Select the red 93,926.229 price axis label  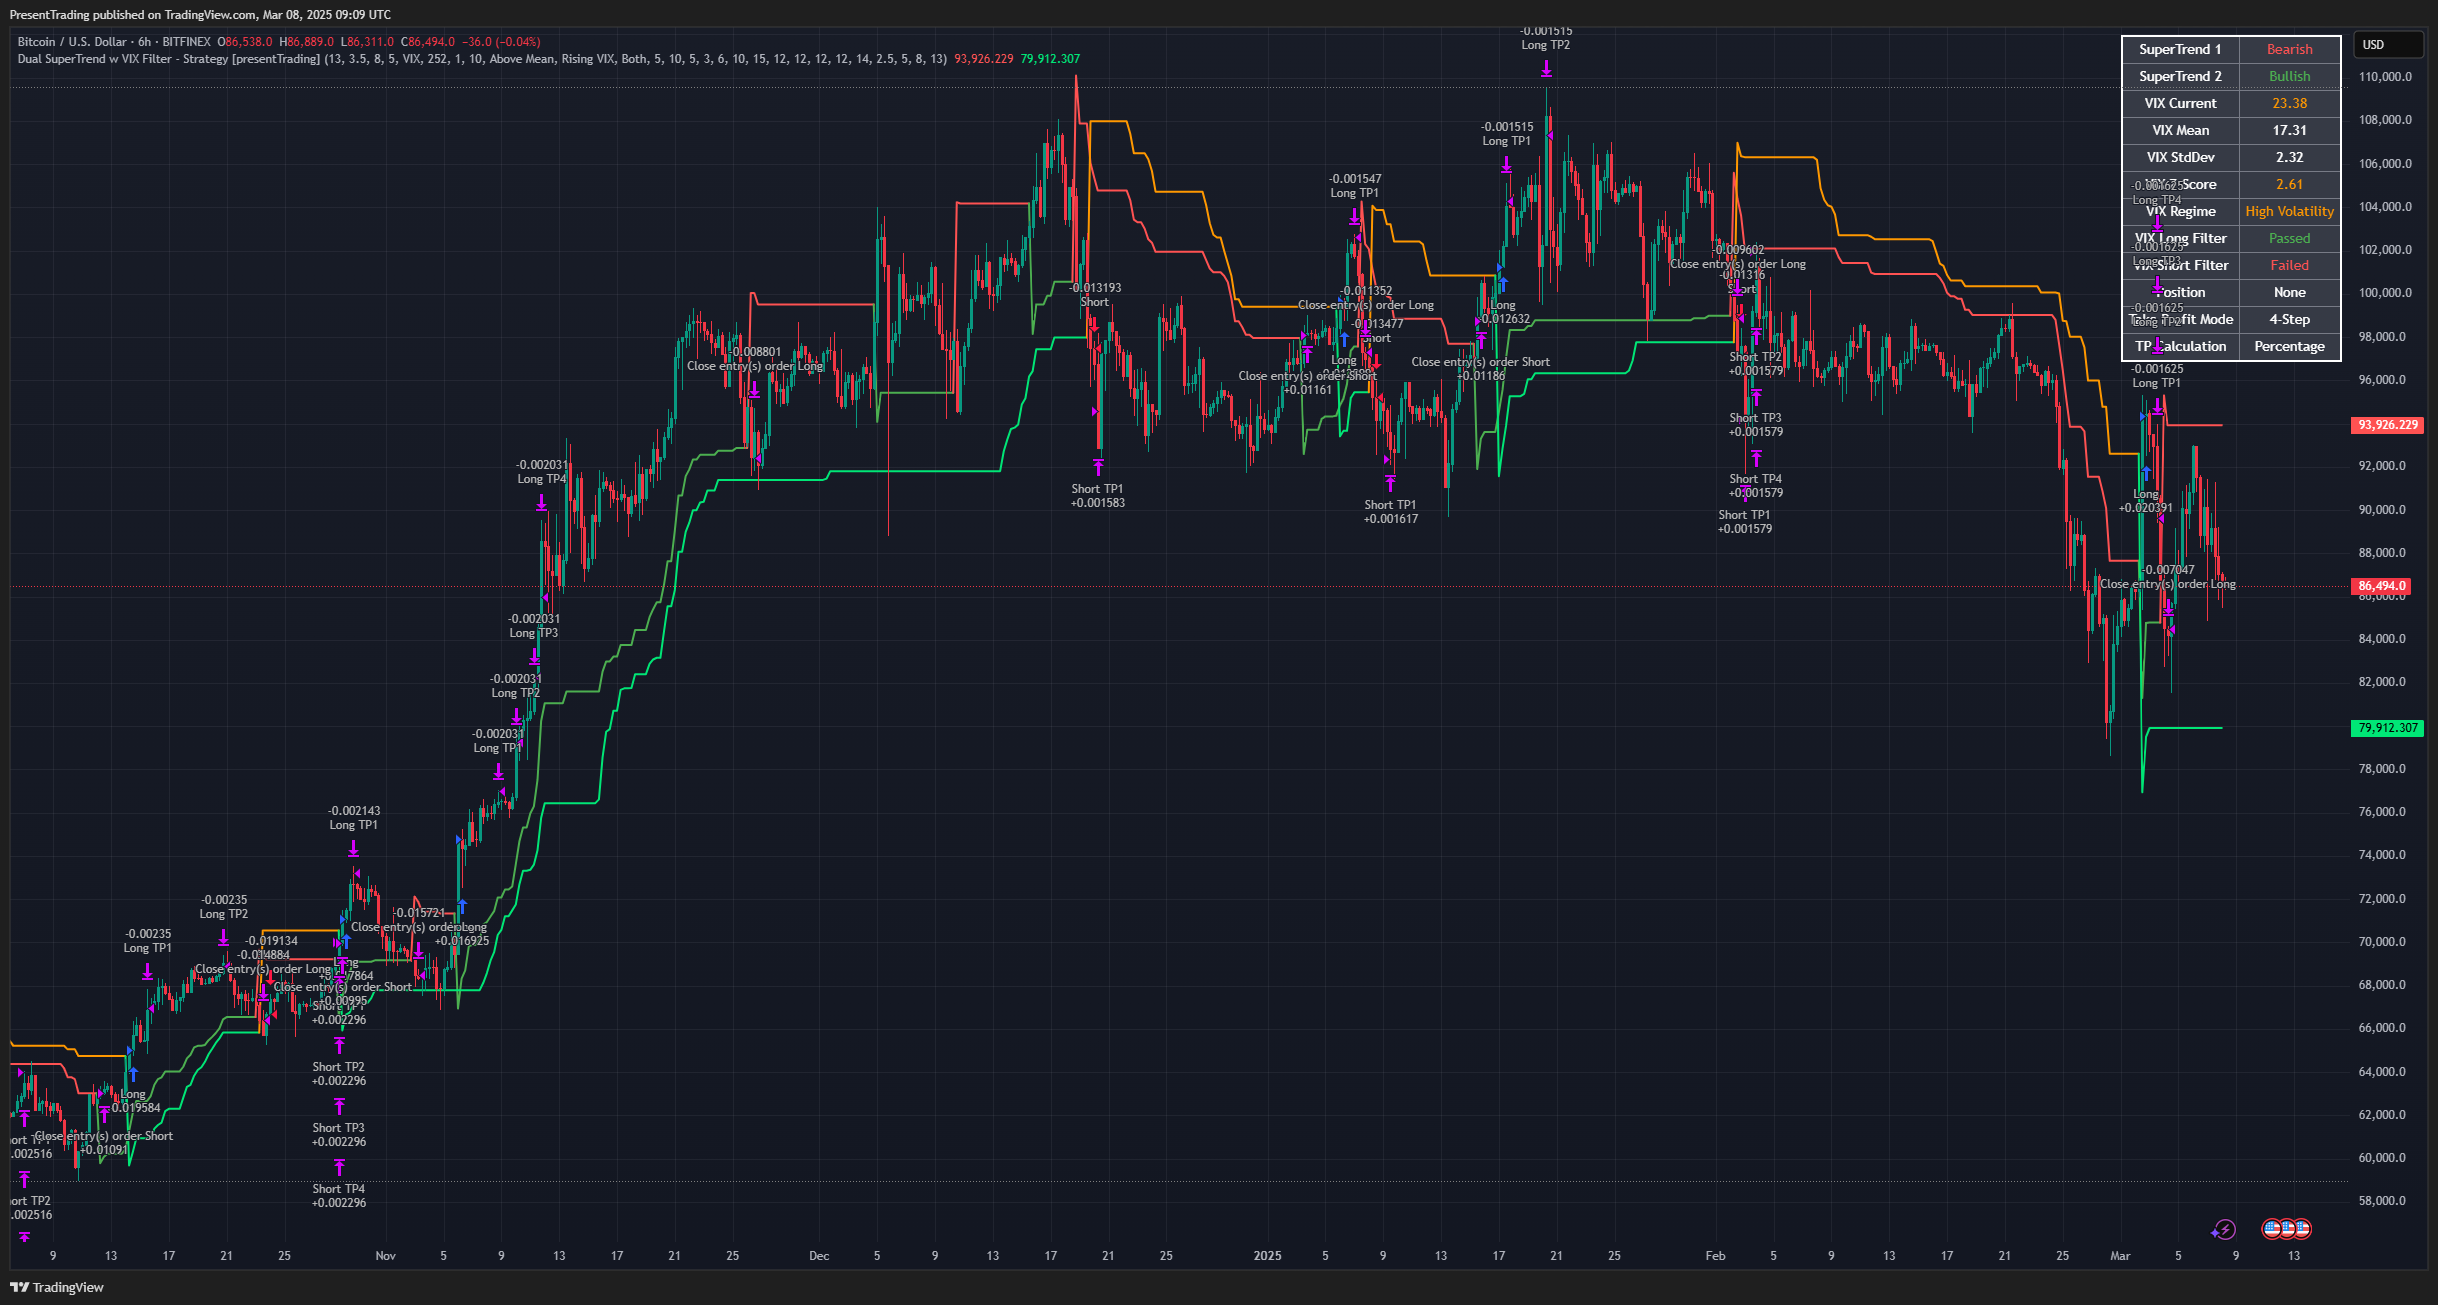(x=2387, y=425)
